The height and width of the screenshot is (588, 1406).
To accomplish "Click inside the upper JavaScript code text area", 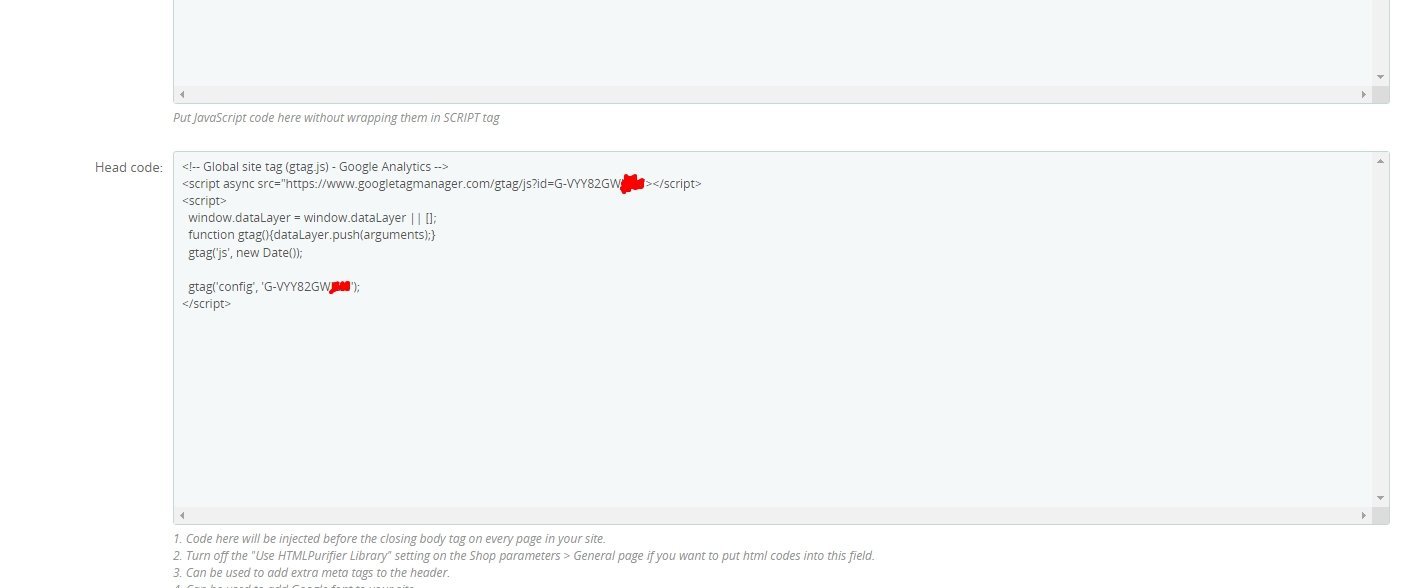I will coord(773,42).
